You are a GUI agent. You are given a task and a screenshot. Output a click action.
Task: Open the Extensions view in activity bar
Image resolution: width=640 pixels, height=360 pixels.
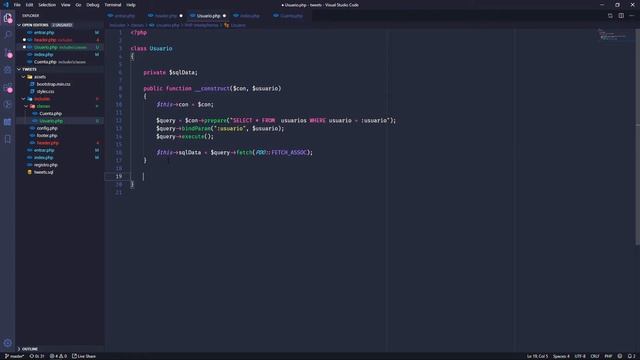click(x=8, y=87)
